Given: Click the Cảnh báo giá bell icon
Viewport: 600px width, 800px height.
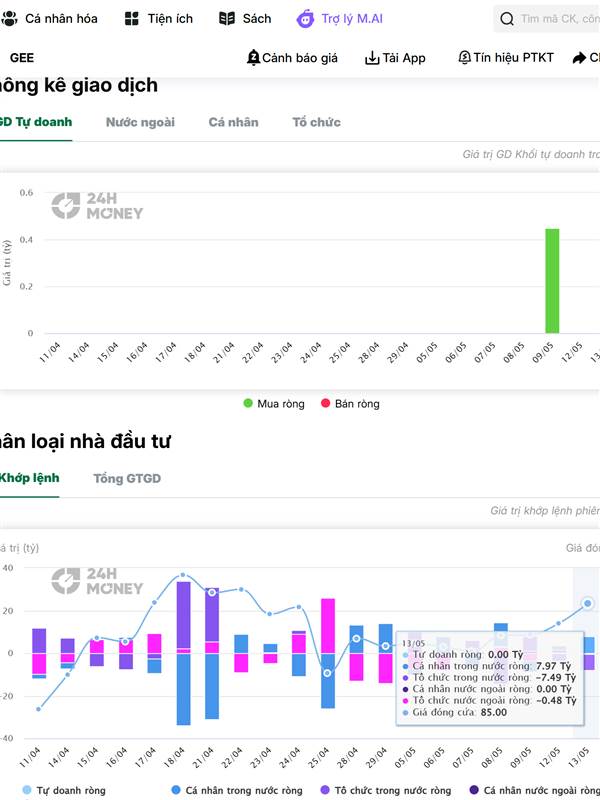Looking at the screenshot, I should 253,58.
